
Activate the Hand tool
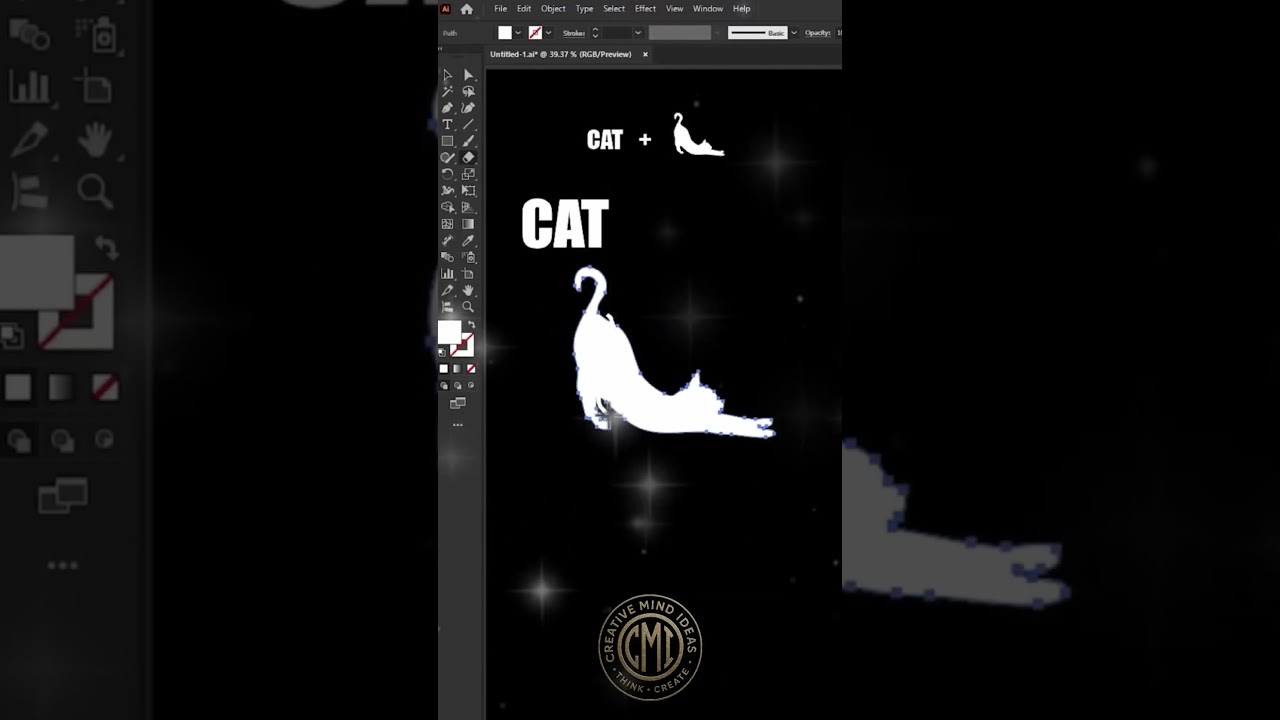coord(468,290)
